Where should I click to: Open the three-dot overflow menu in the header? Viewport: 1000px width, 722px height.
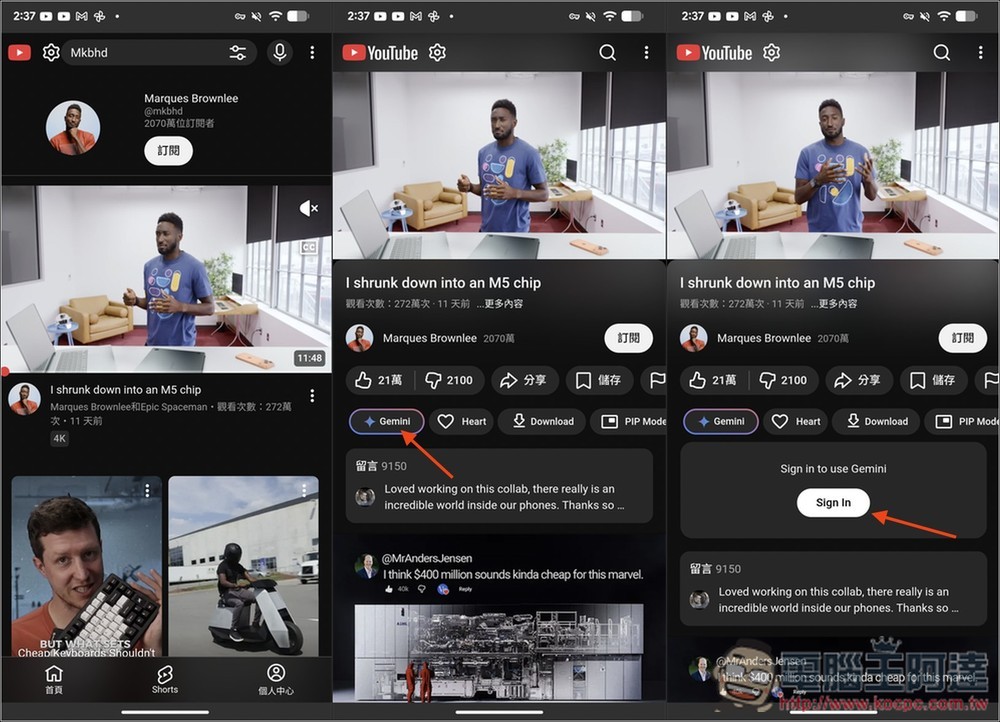(x=647, y=52)
